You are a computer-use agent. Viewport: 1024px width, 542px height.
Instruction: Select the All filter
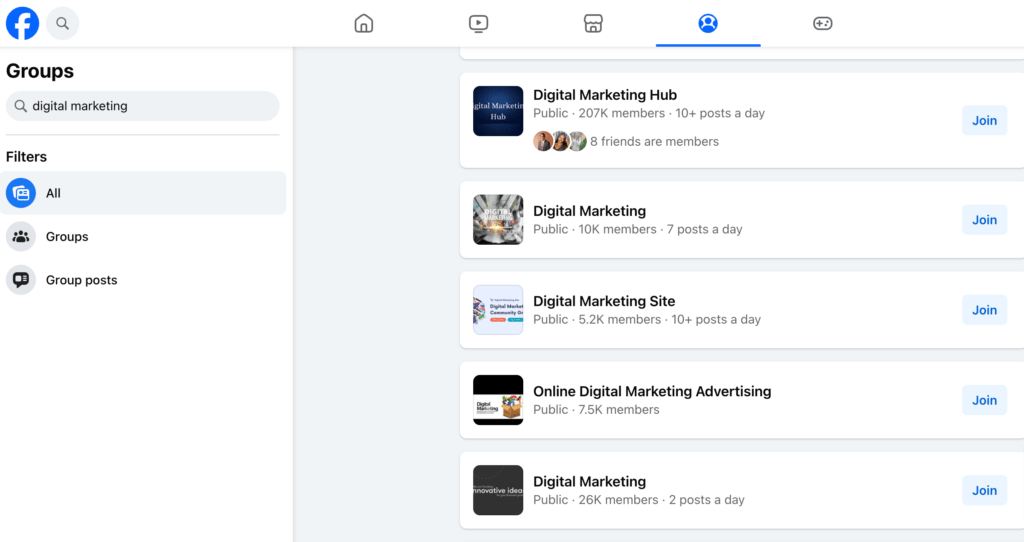pyautogui.click(x=143, y=193)
